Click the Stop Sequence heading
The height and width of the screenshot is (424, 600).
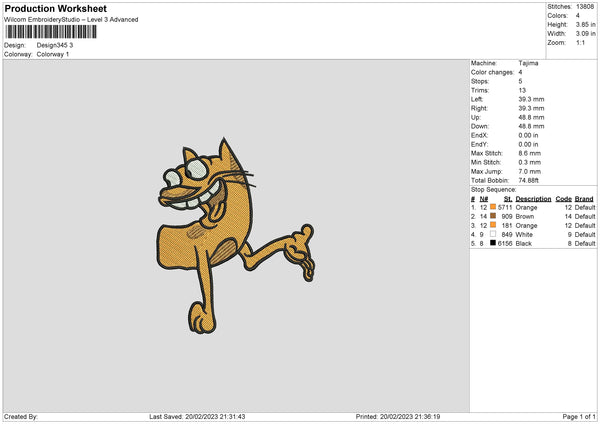[x=494, y=190]
